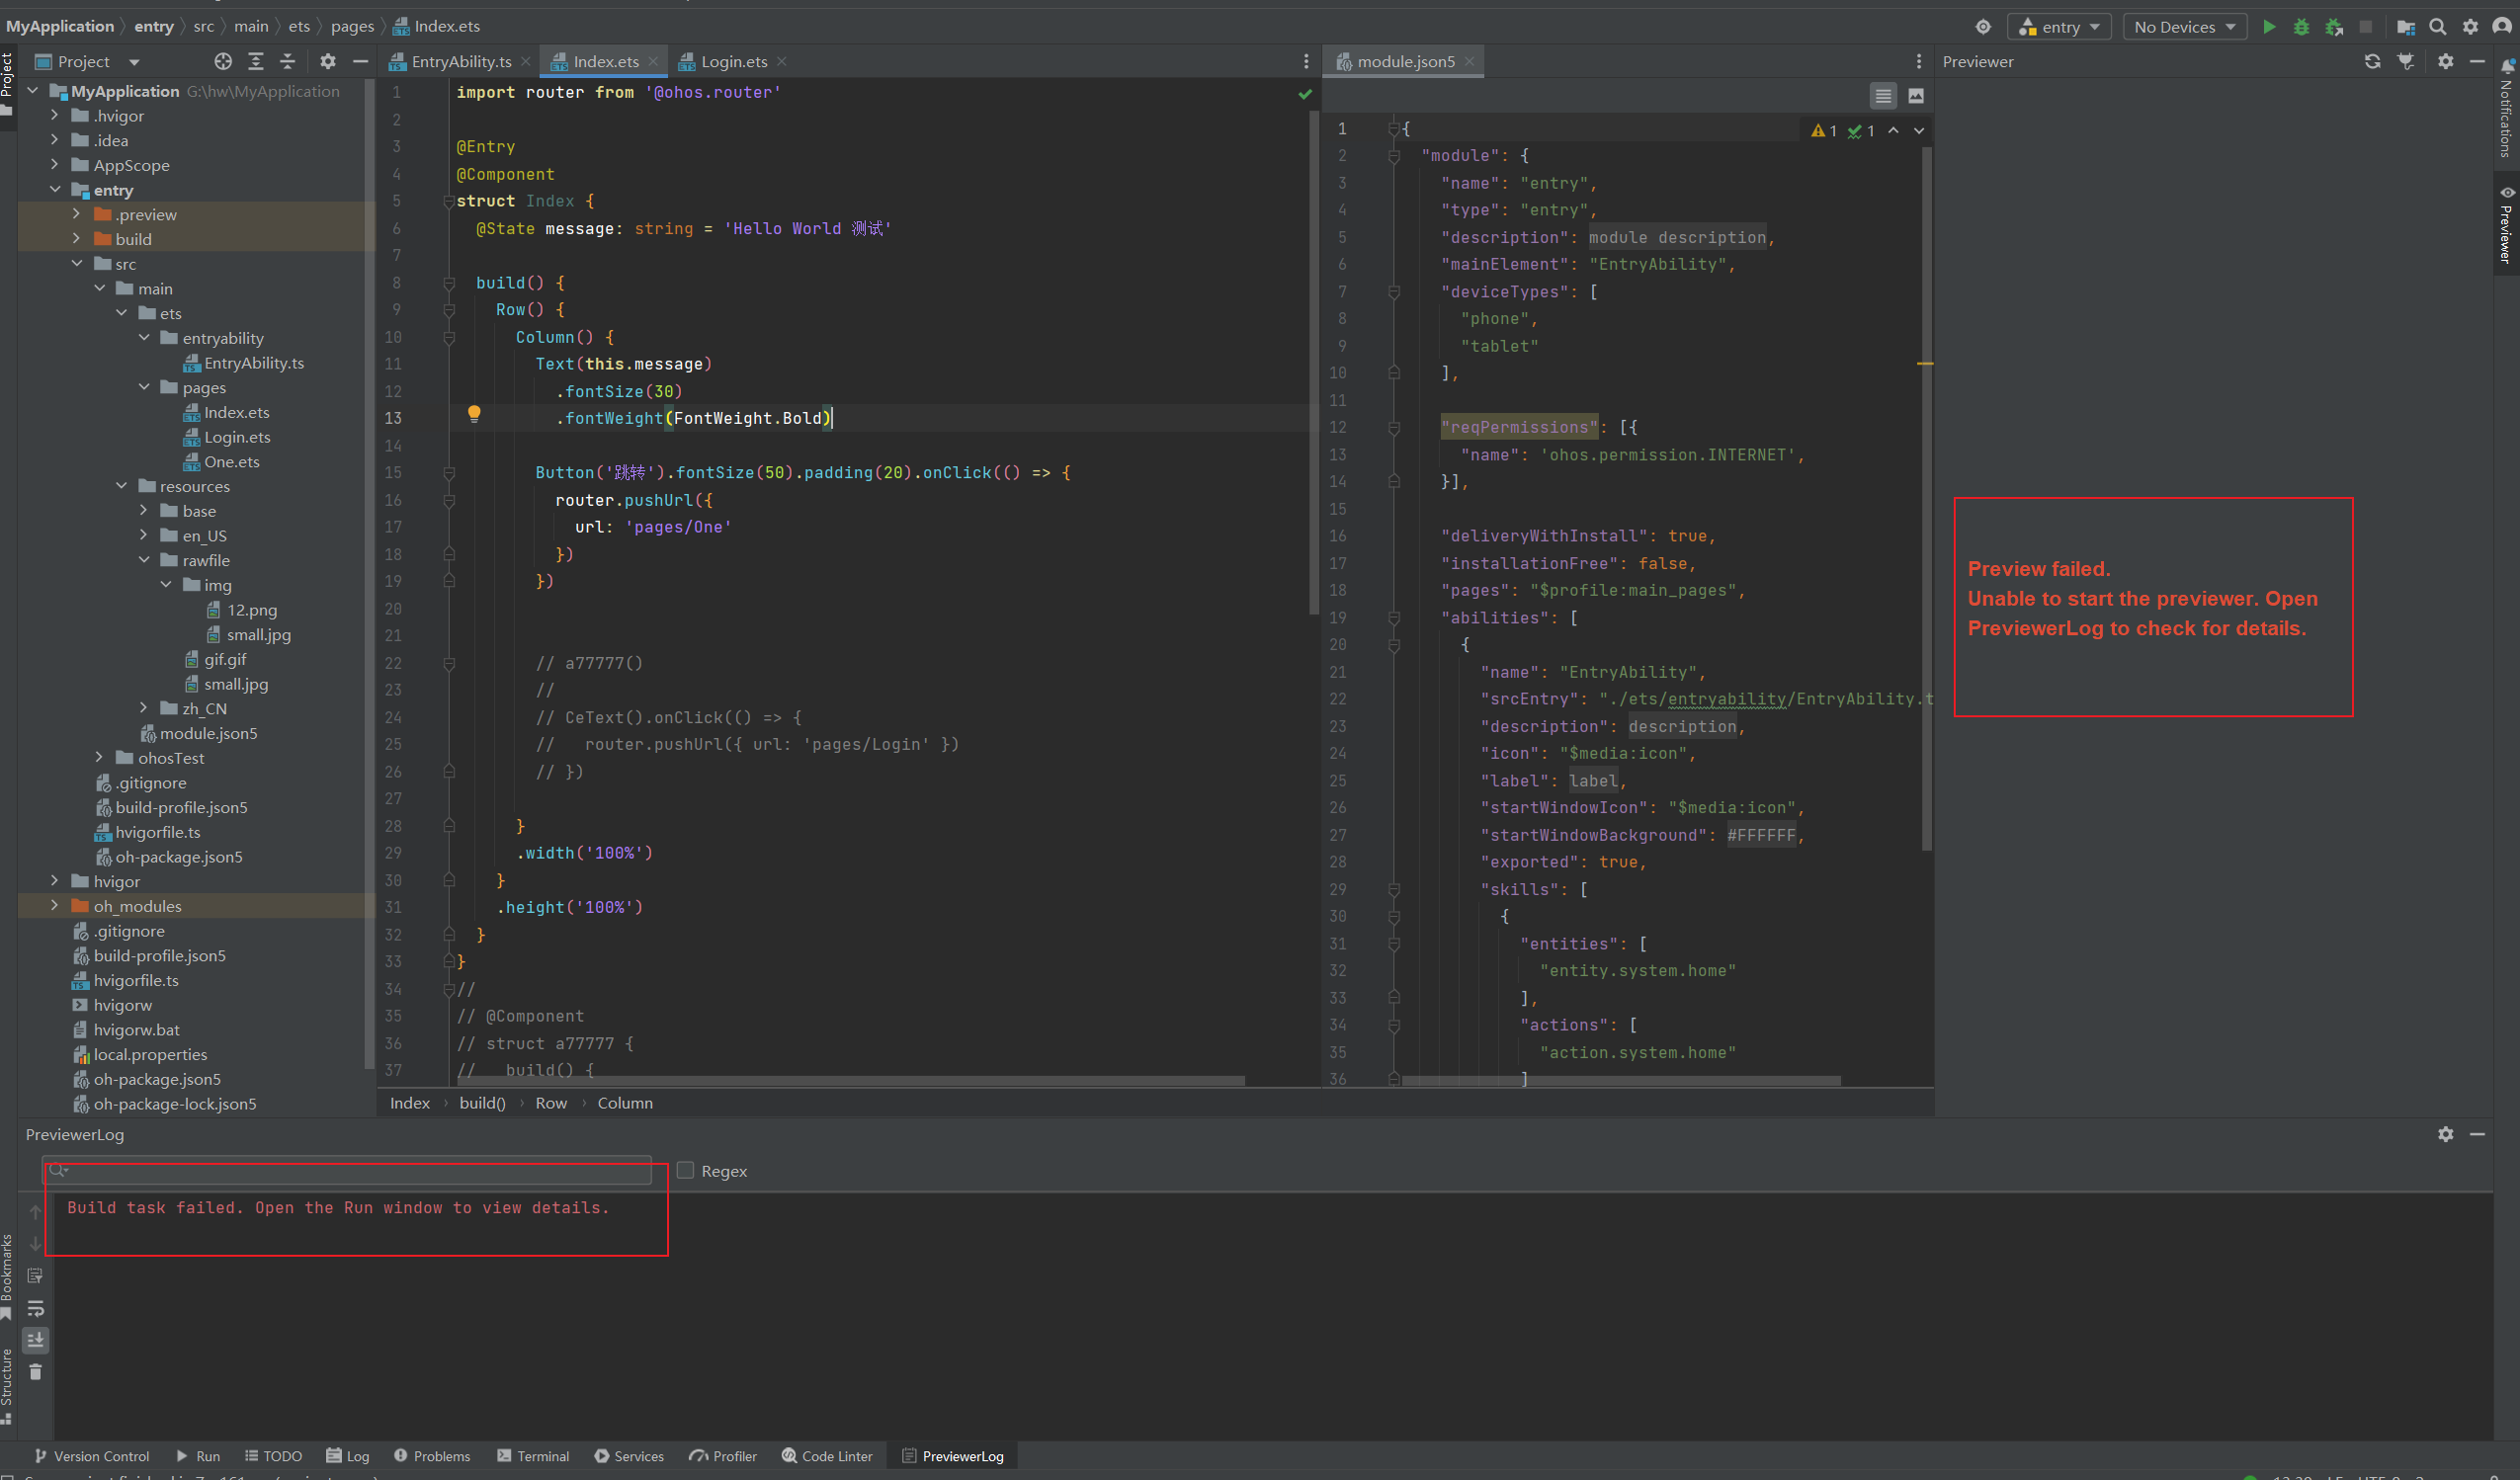
Task: Open the Index.ets tab list more-options menu
Action: click(1306, 62)
